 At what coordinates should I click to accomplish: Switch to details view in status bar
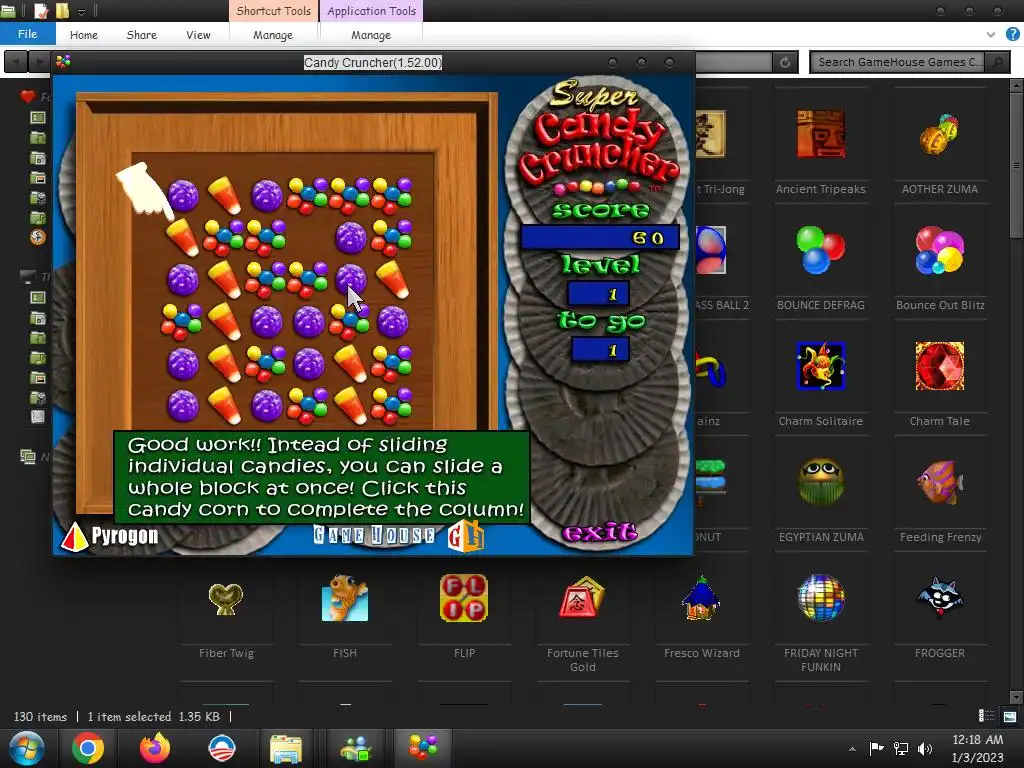pyautogui.click(x=986, y=716)
